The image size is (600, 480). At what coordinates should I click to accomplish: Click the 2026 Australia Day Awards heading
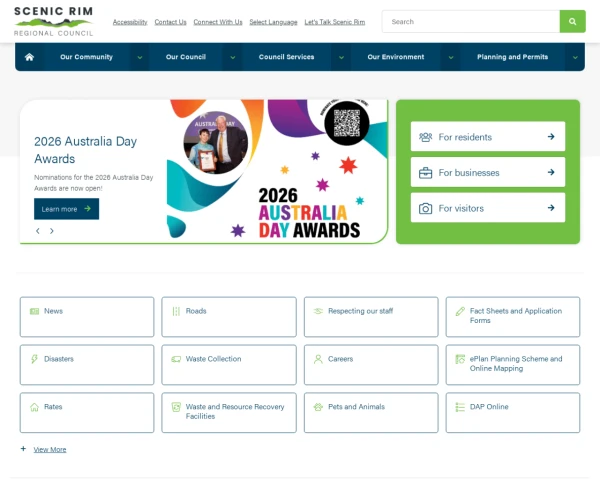[x=85, y=150]
